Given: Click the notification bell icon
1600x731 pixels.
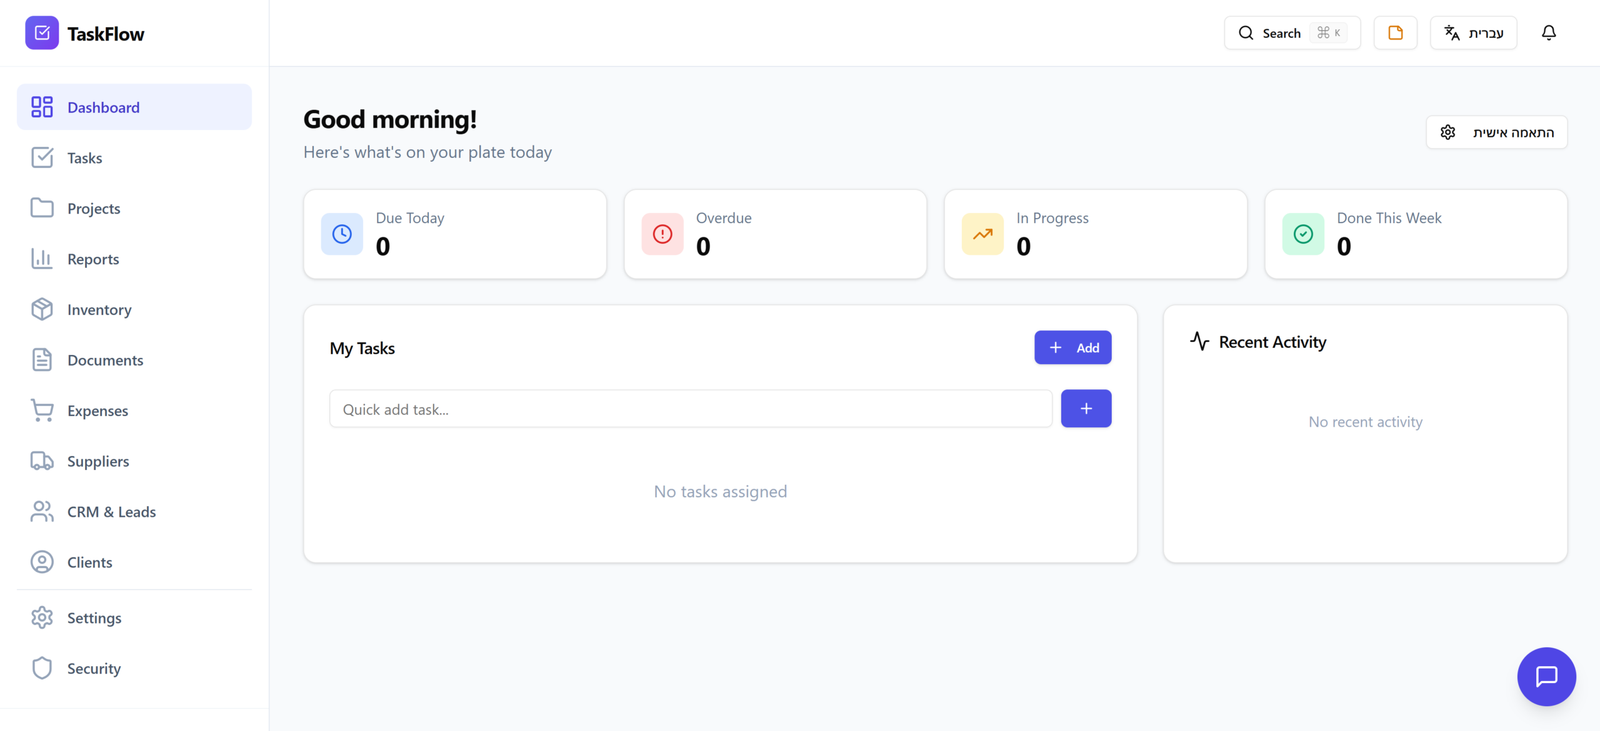Looking at the screenshot, I should (x=1548, y=33).
